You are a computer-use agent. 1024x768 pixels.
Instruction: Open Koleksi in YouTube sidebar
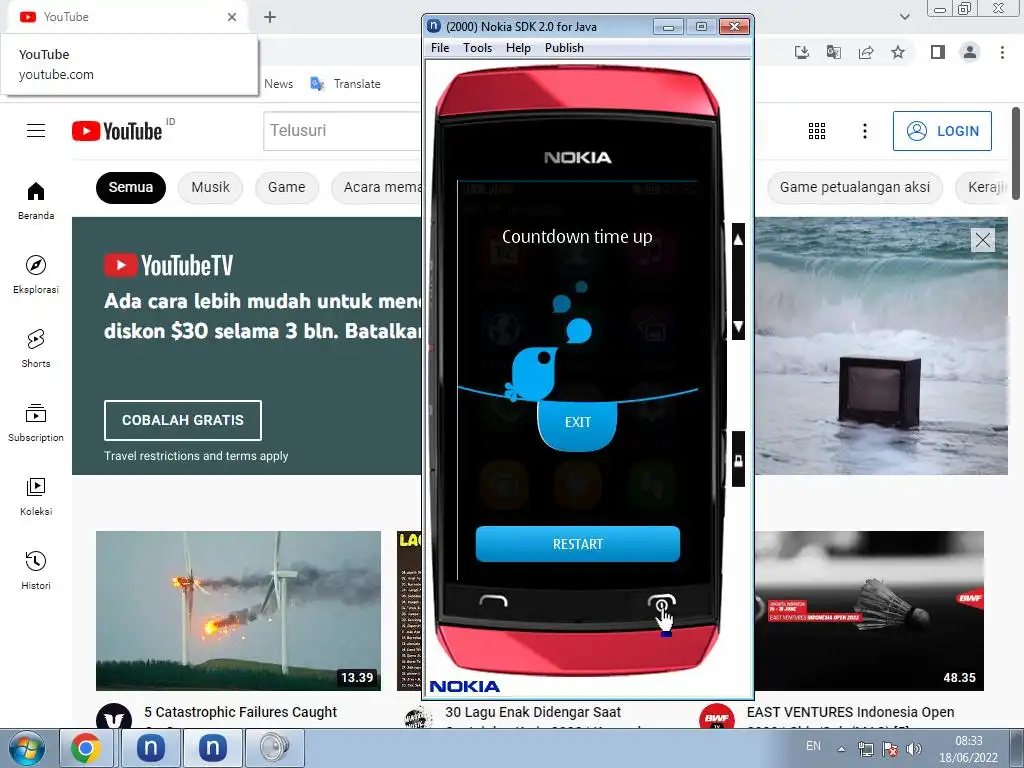[36, 496]
